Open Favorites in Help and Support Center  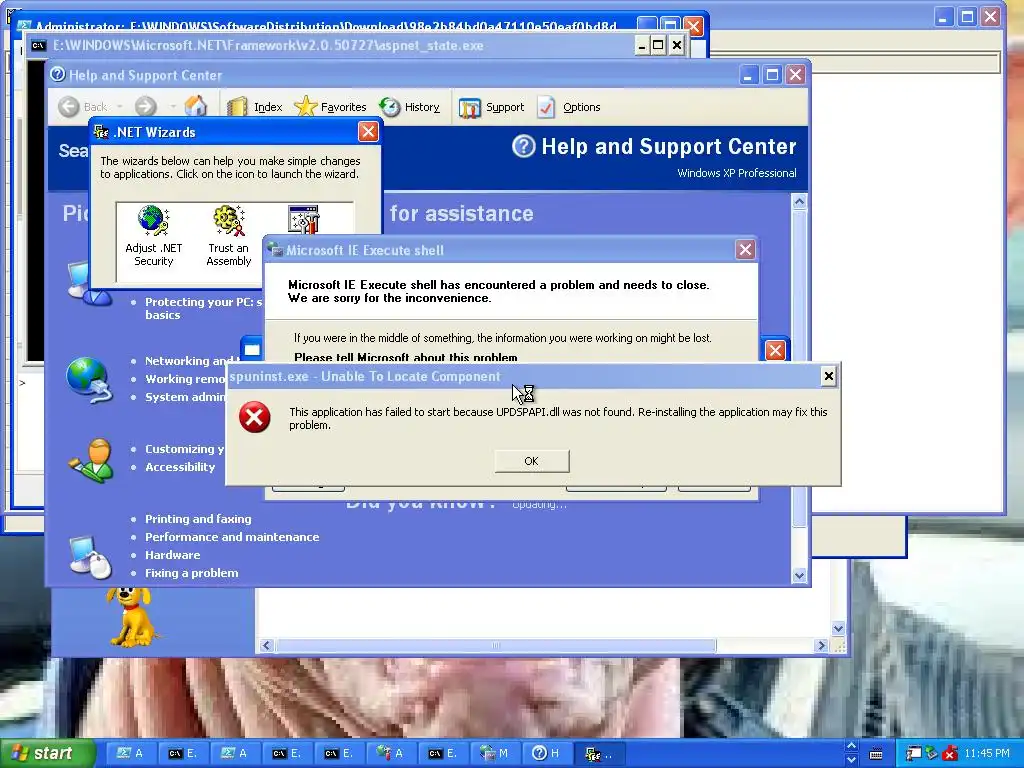(330, 107)
